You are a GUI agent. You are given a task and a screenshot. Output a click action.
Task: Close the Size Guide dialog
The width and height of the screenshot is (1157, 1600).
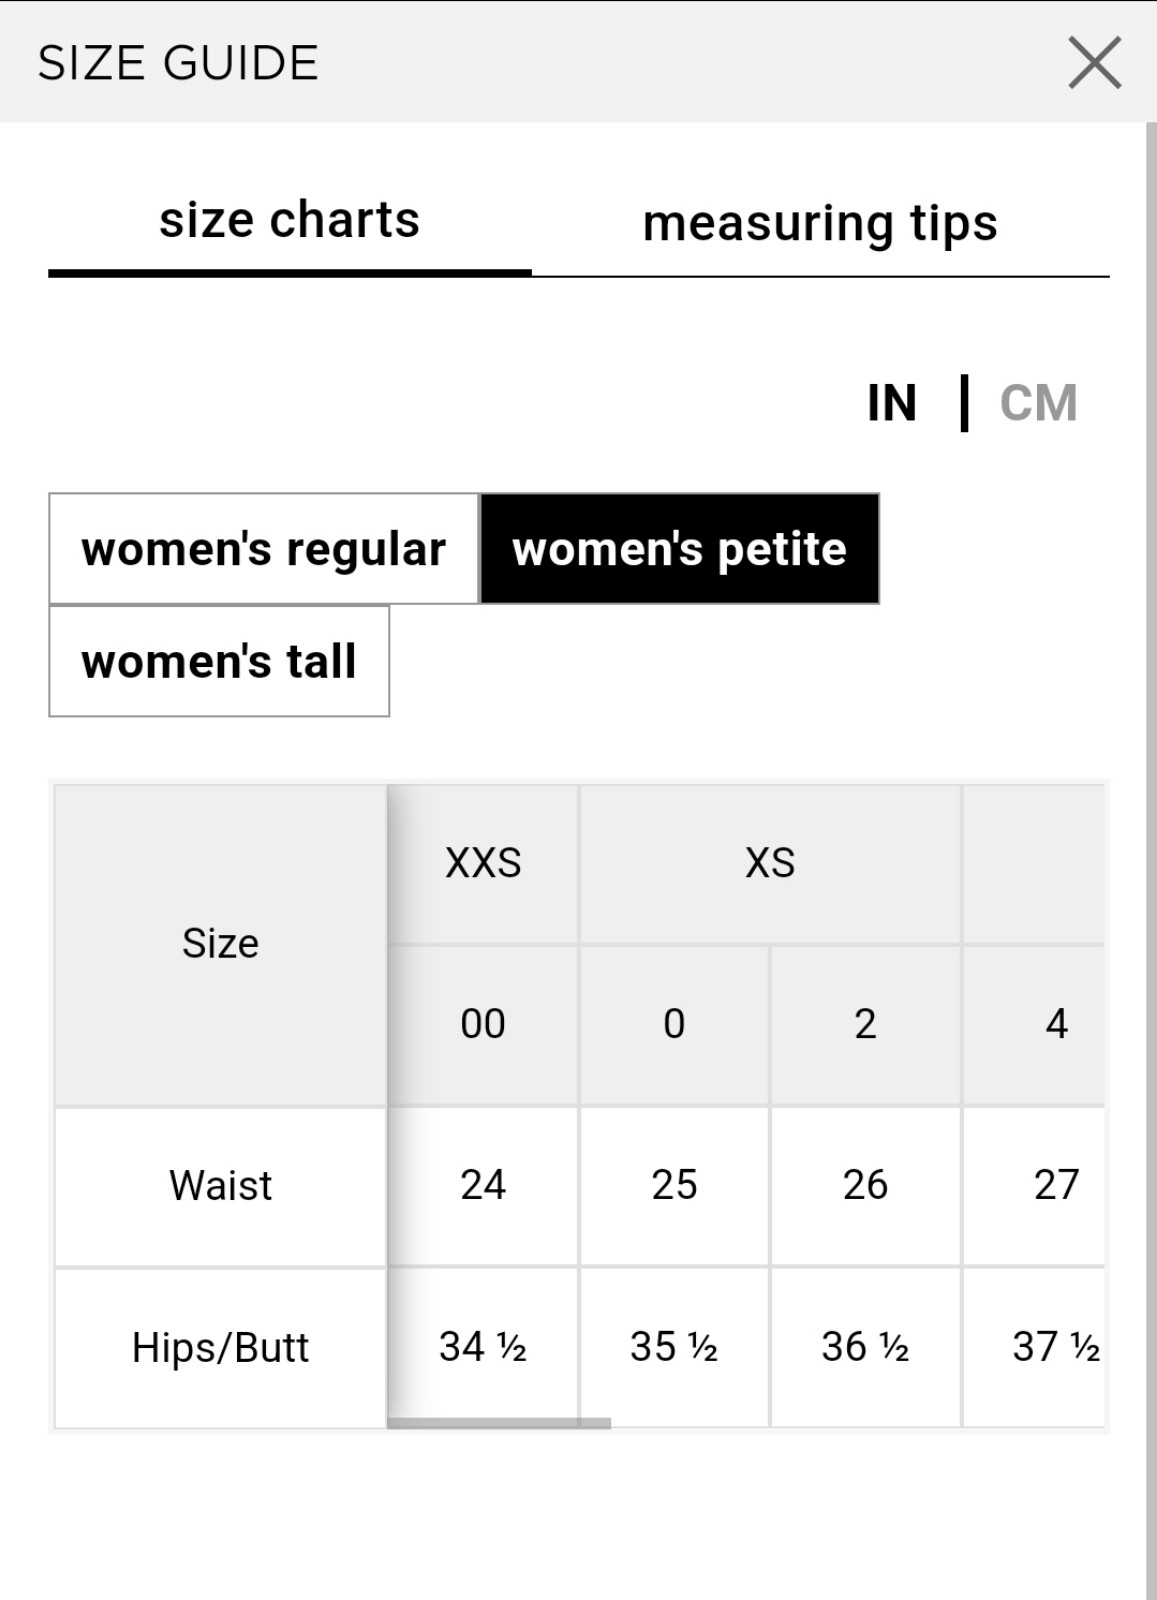coord(1094,63)
